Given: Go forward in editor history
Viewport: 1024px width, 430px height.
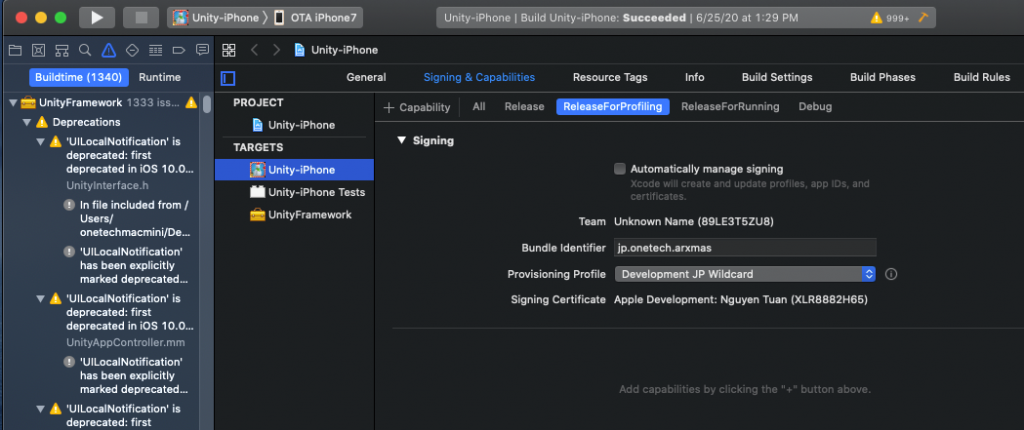Looking at the screenshot, I should [276, 50].
